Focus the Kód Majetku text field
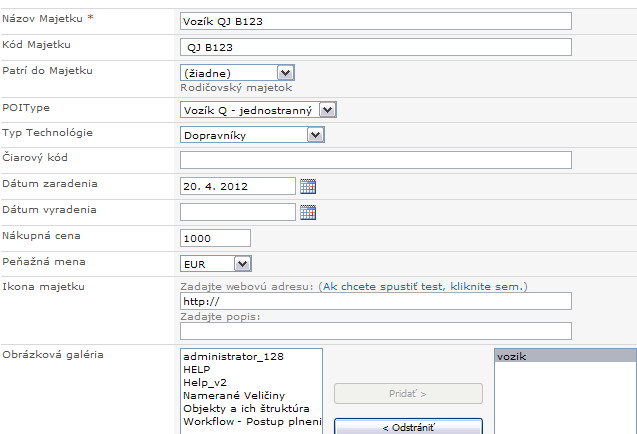This screenshot has width=637, height=434. point(376,47)
